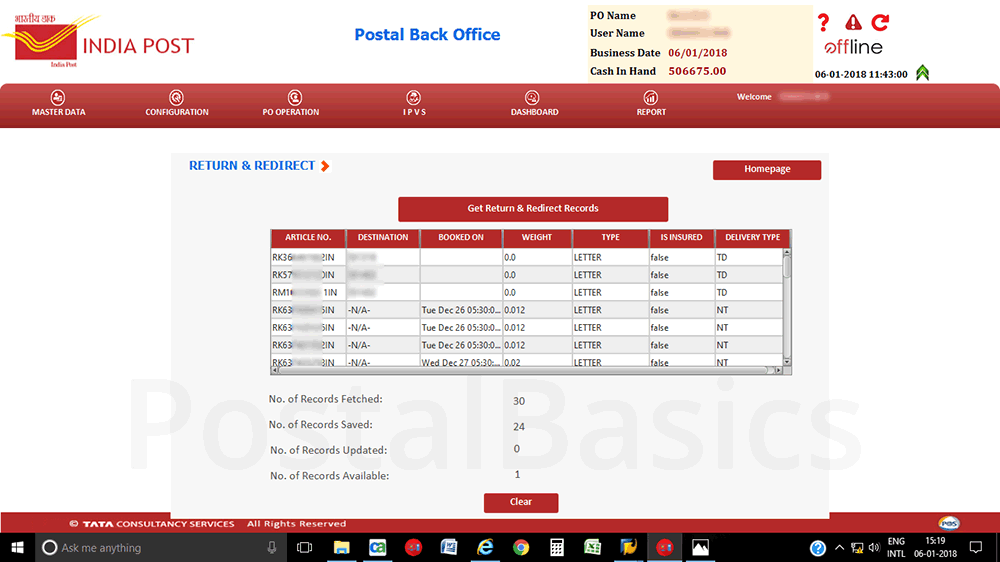The image size is (1000, 562).
Task: Click the Get Return & Redirect Records button
Action: coord(533,209)
